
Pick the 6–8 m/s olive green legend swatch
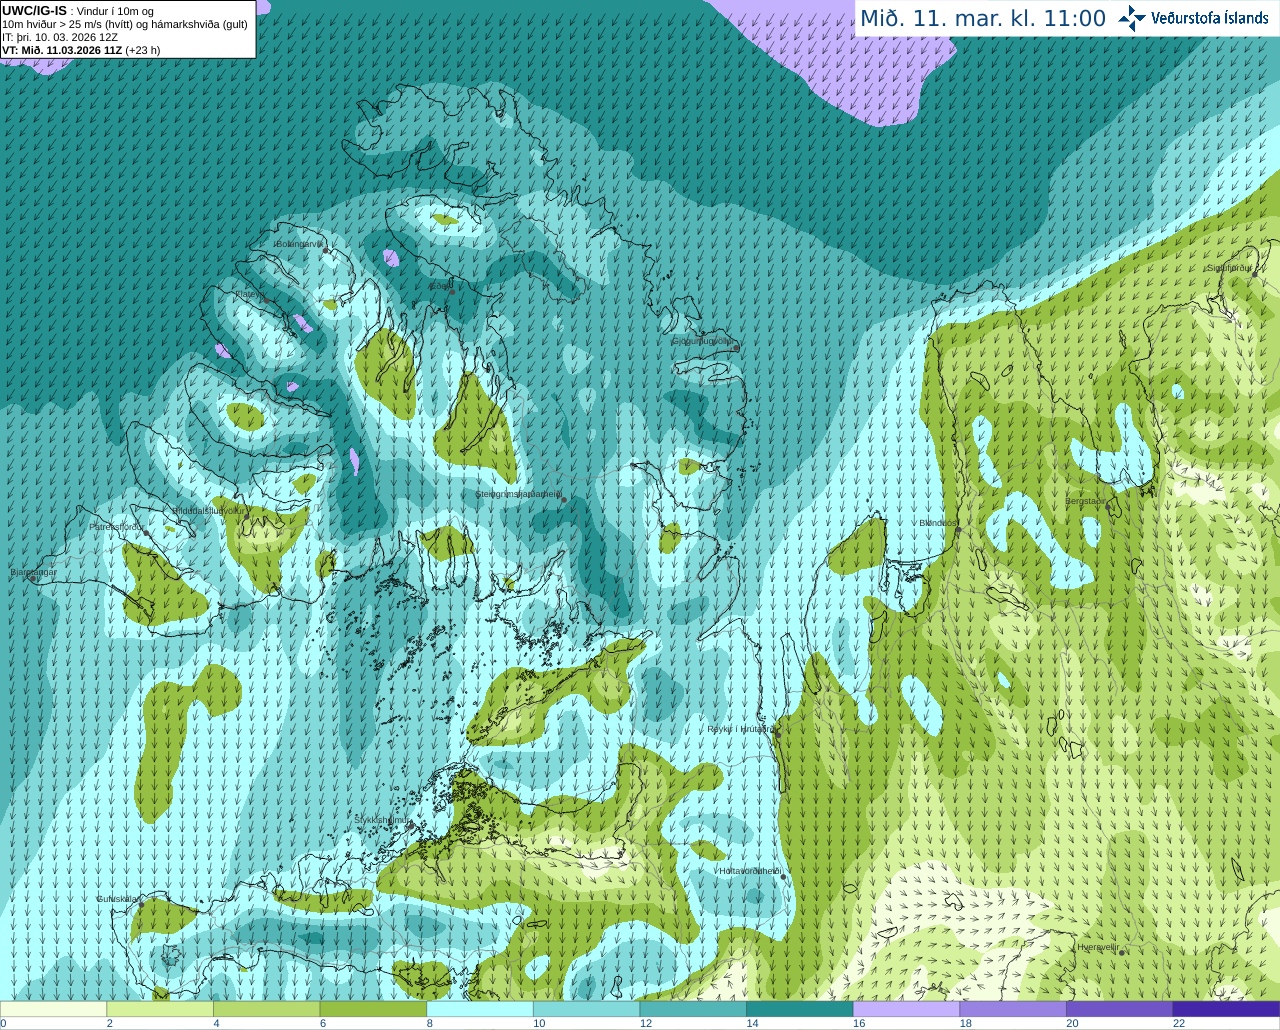tap(373, 1009)
